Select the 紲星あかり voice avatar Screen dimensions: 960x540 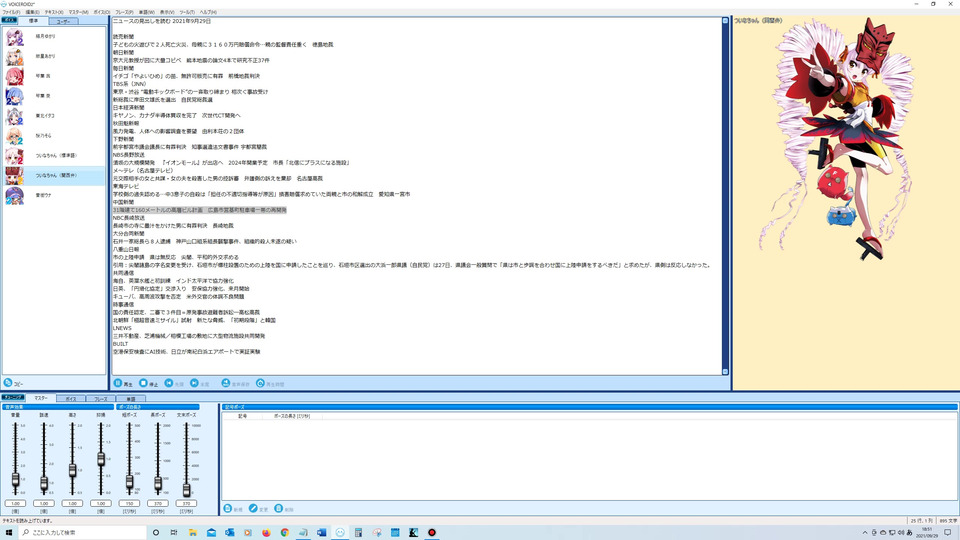coord(15,56)
